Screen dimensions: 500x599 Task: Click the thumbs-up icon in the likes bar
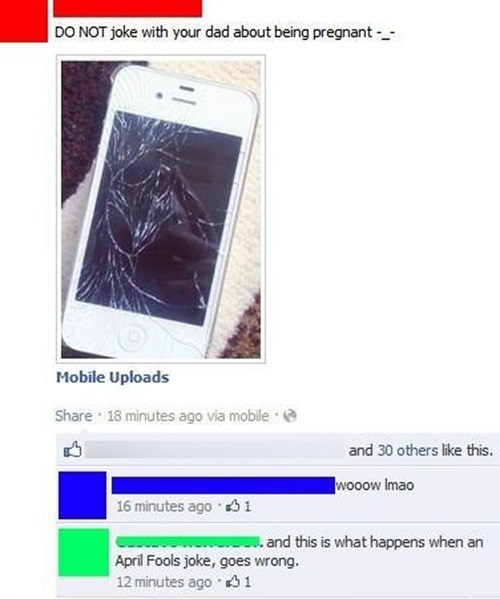(x=73, y=449)
